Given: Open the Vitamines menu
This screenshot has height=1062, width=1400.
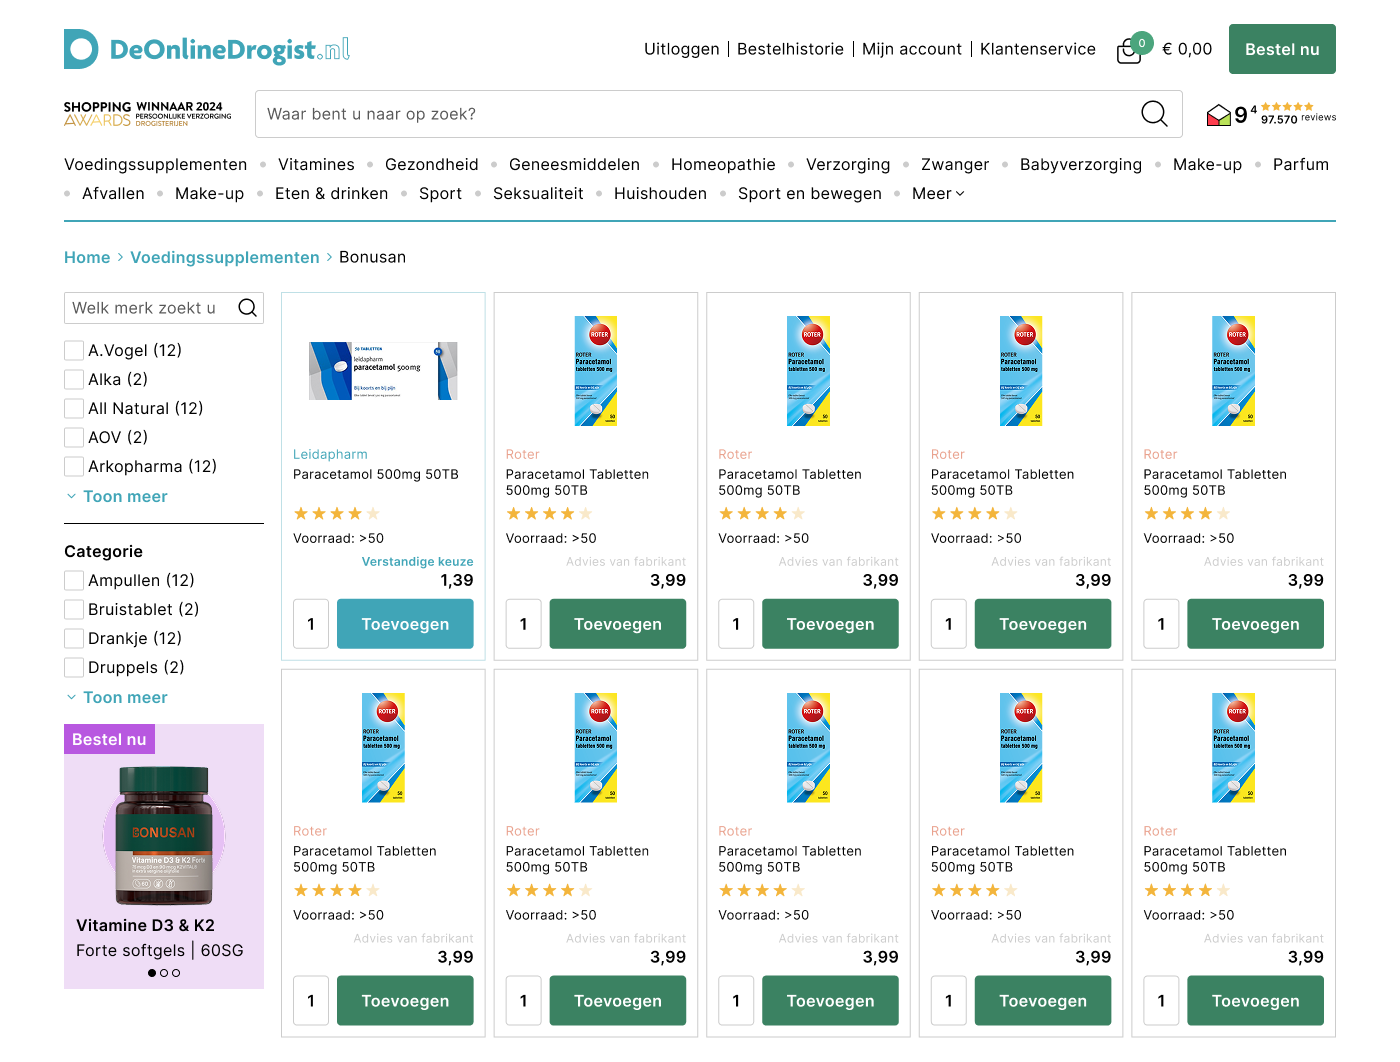Looking at the screenshot, I should pos(316,164).
